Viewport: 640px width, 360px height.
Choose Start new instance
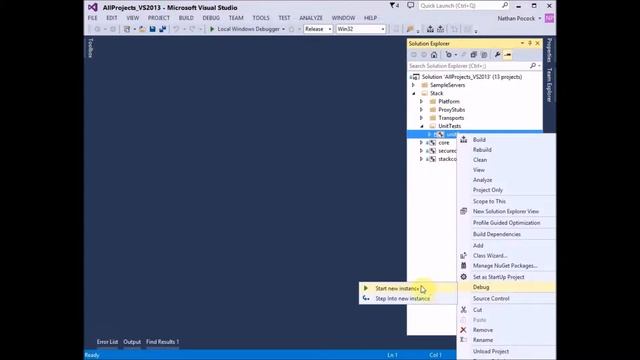click(x=408, y=288)
